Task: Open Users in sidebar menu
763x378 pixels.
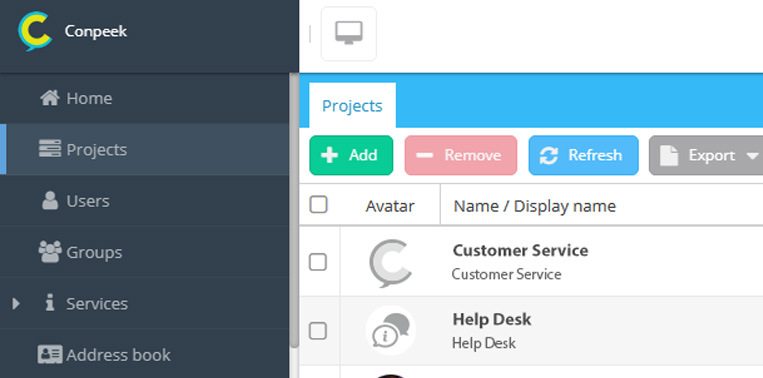Action: pos(144,200)
